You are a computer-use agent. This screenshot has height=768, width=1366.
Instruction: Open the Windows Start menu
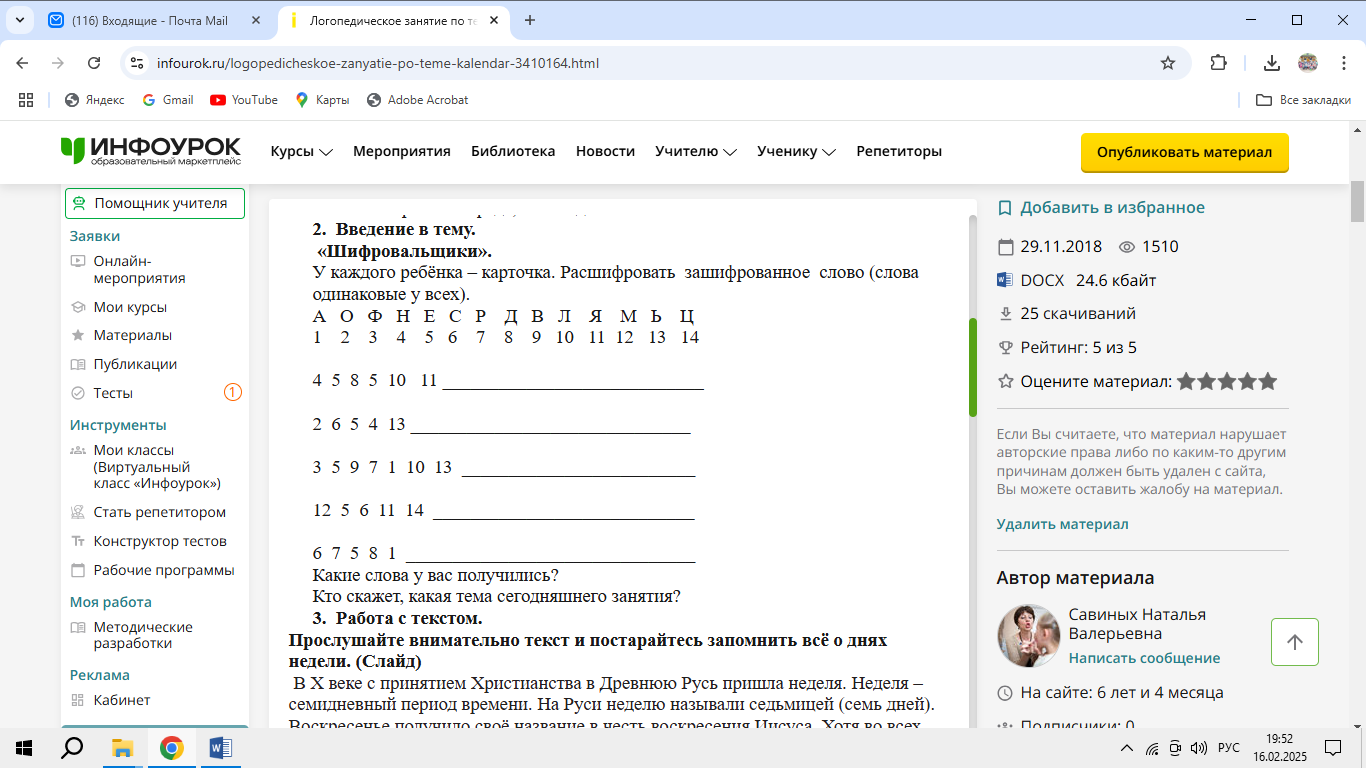24,748
